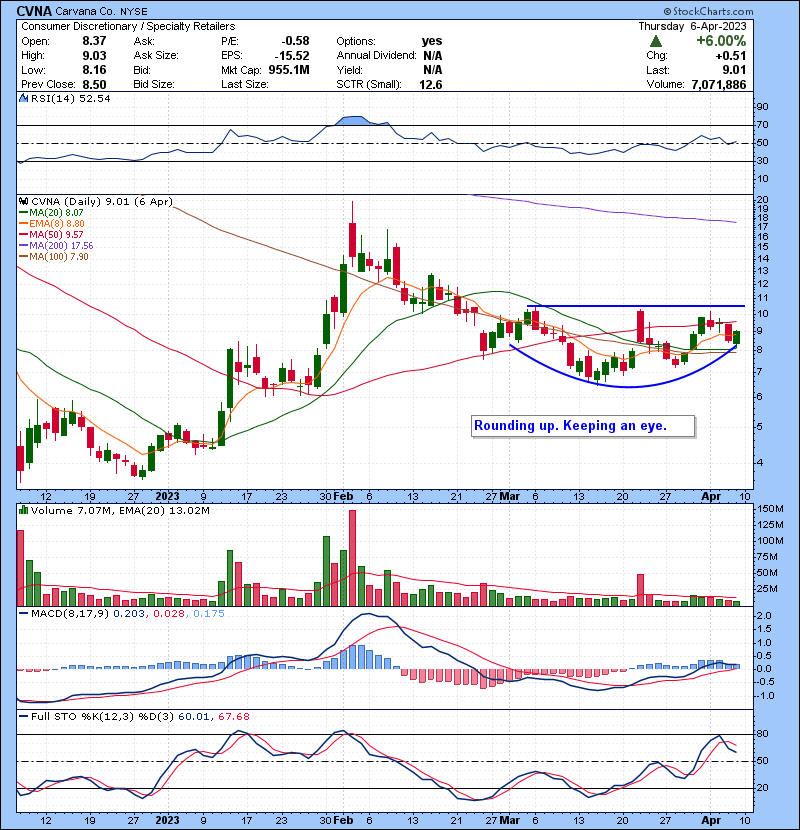Click the stochastic %D value 67.68

coord(233,717)
